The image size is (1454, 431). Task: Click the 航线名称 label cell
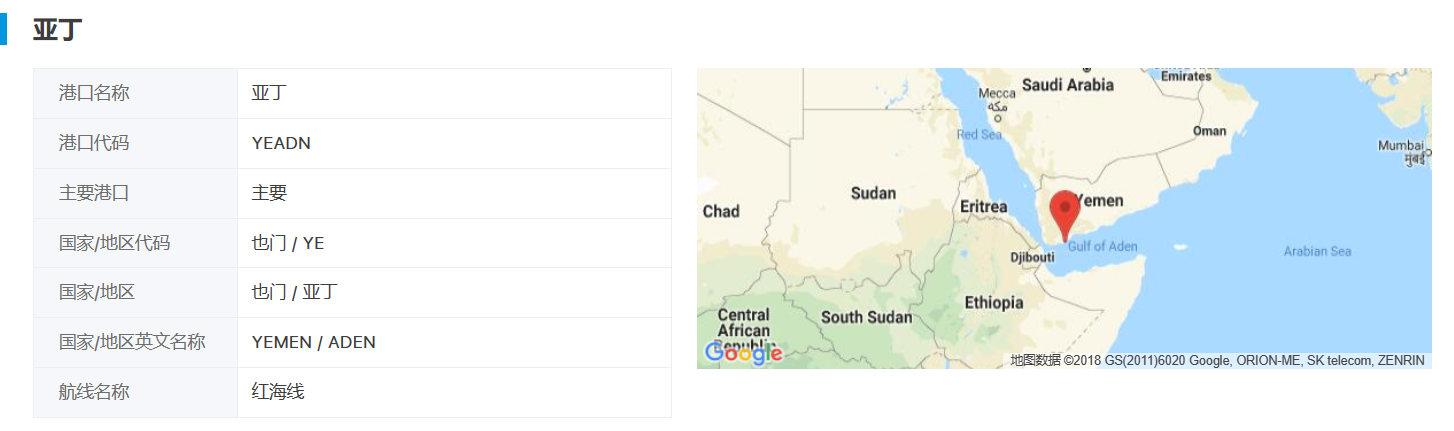coord(94,392)
